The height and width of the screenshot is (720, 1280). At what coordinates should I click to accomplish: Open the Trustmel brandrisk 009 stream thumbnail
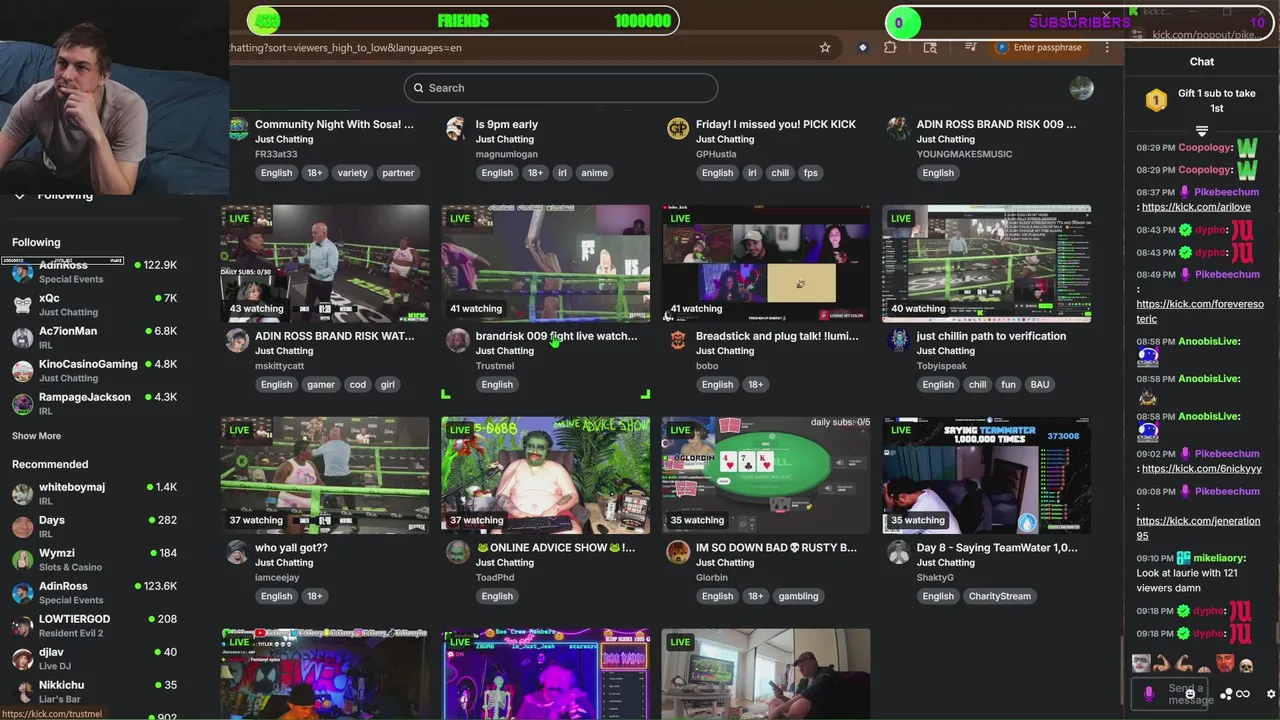click(x=545, y=264)
